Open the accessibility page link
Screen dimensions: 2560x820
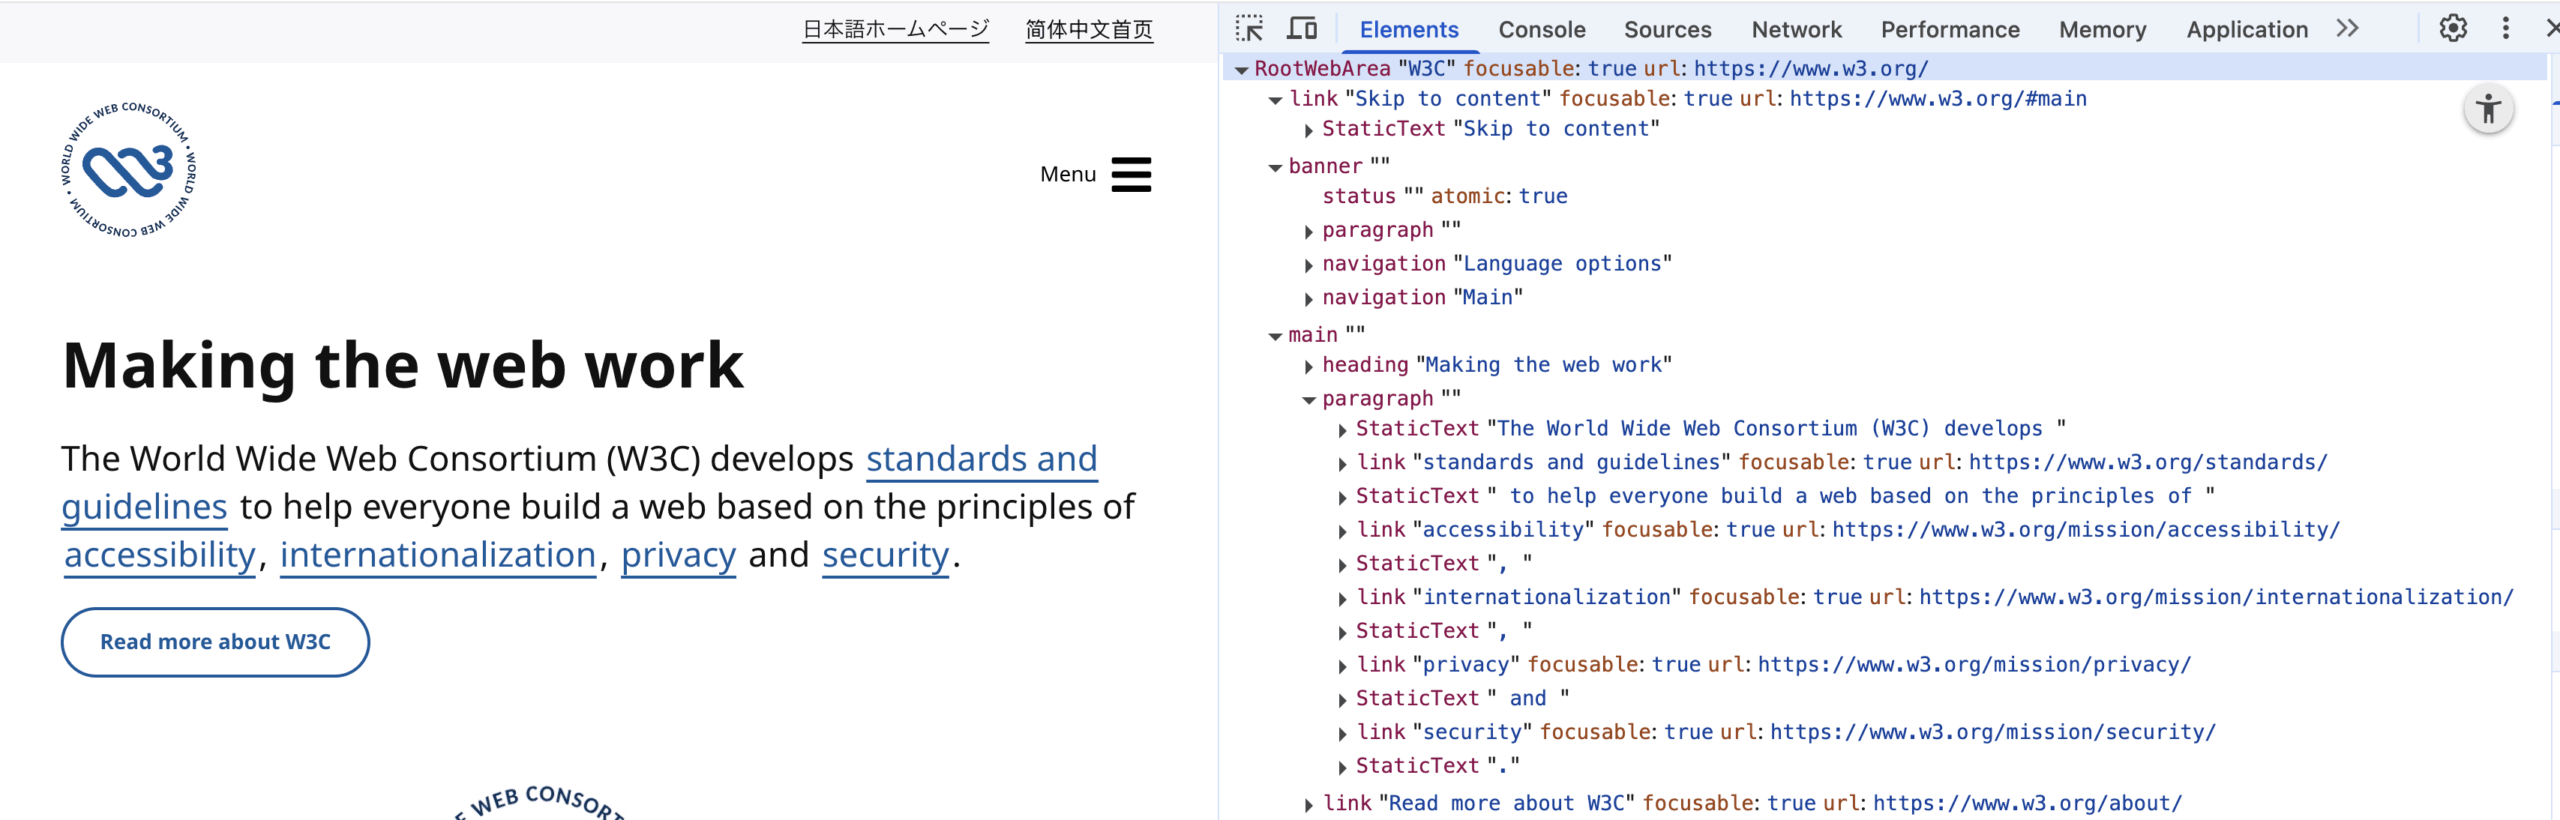[160, 555]
